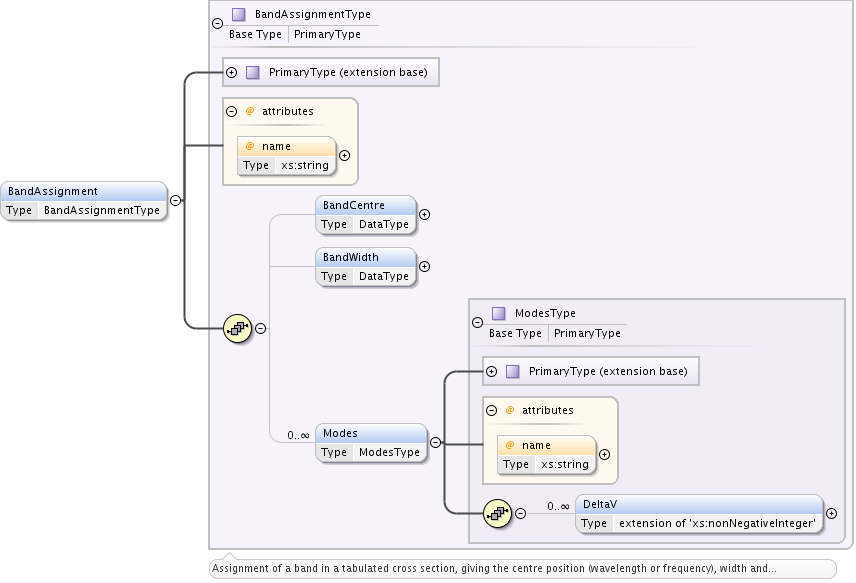
Task: Click the @ icon next to upper attributes
Action: [250, 111]
